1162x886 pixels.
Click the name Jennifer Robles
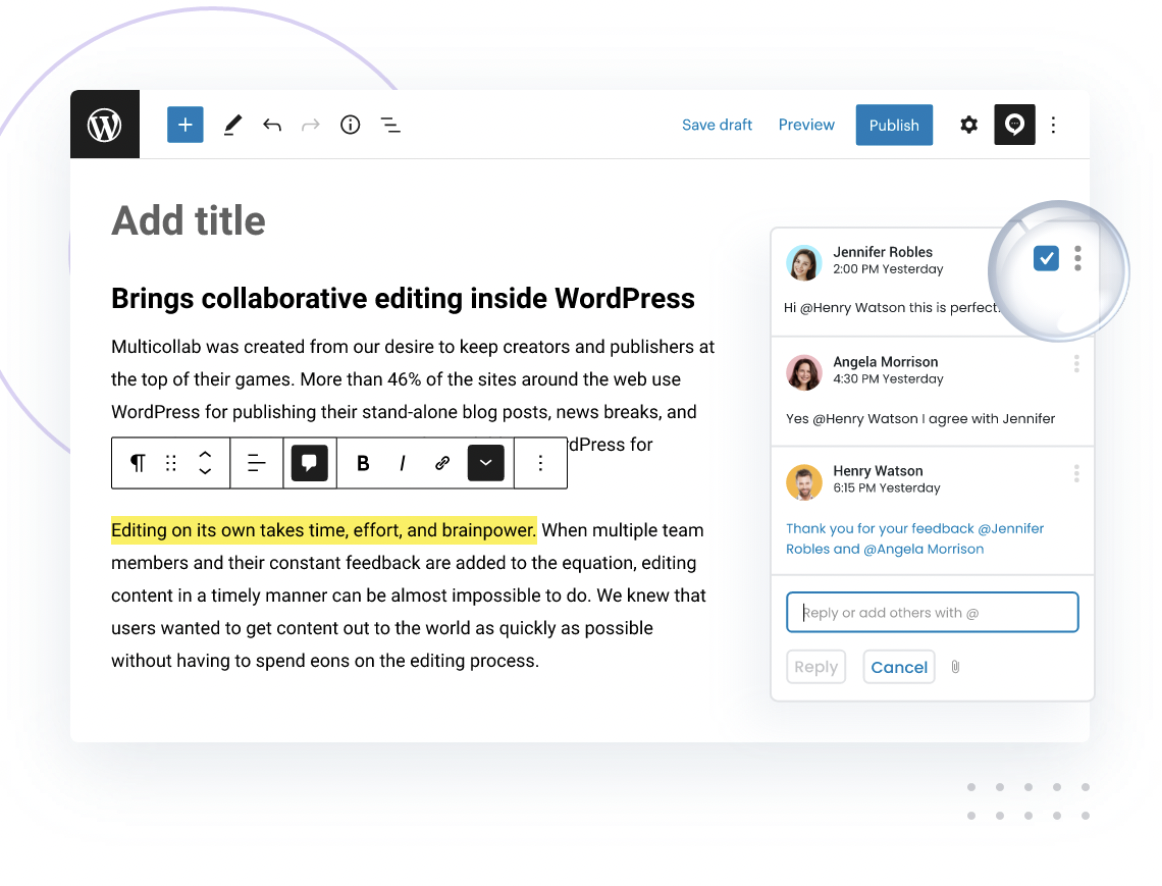click(883, 252)
